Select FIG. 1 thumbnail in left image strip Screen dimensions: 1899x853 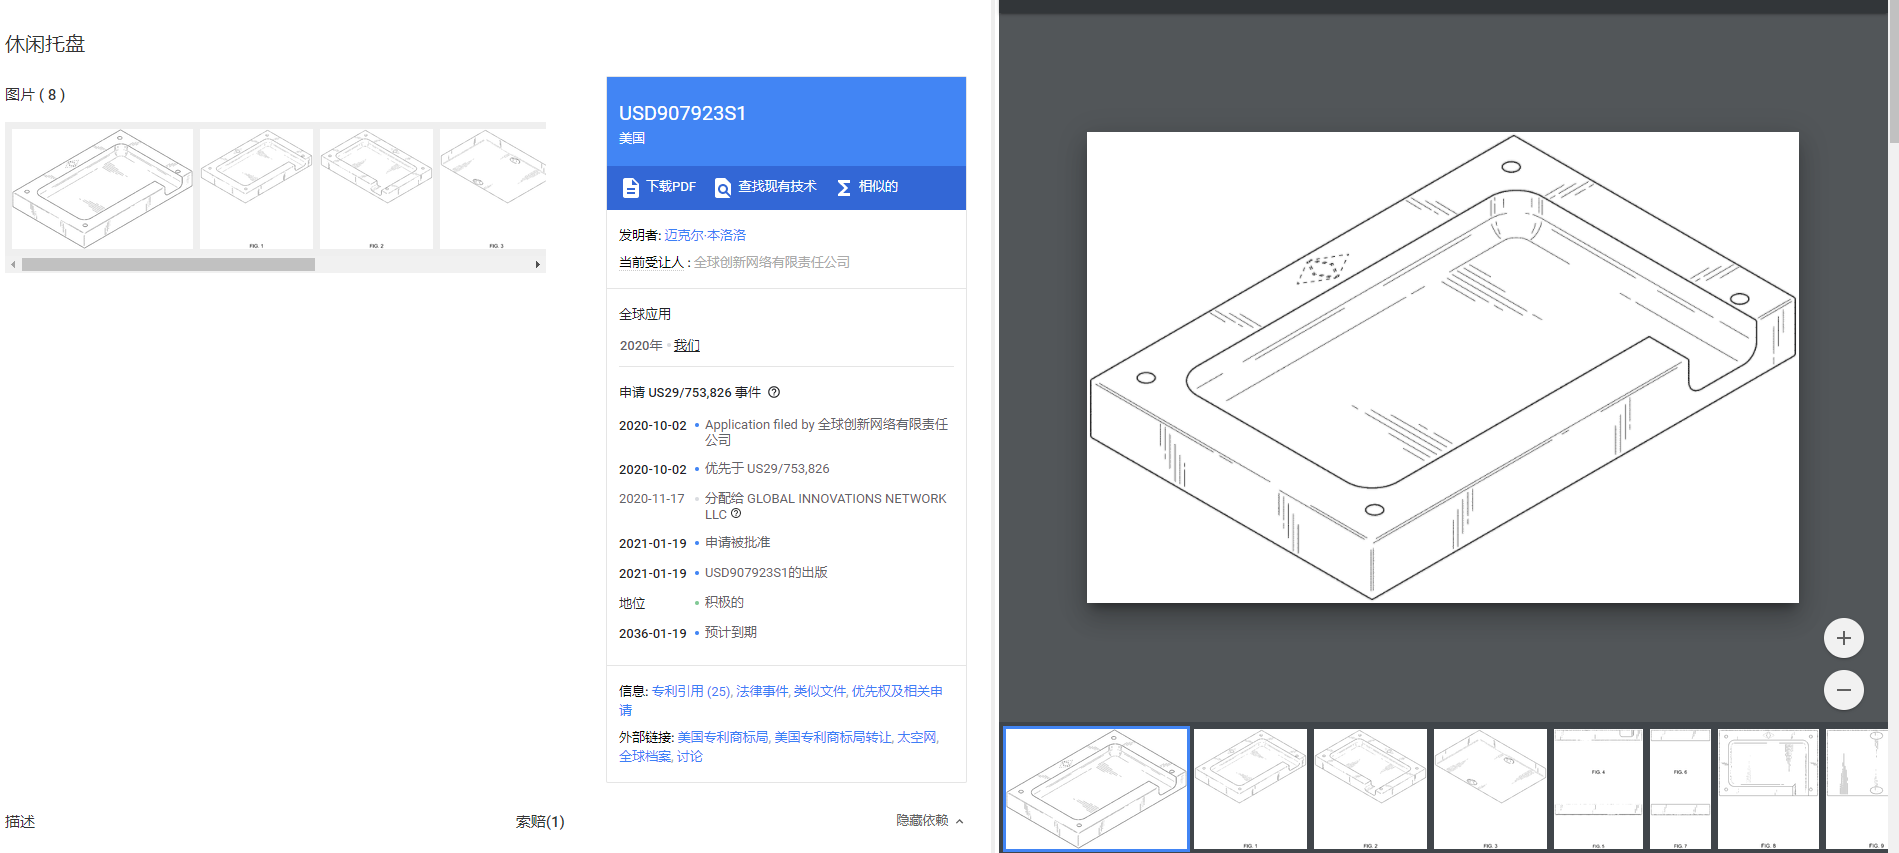coord(256,189)
